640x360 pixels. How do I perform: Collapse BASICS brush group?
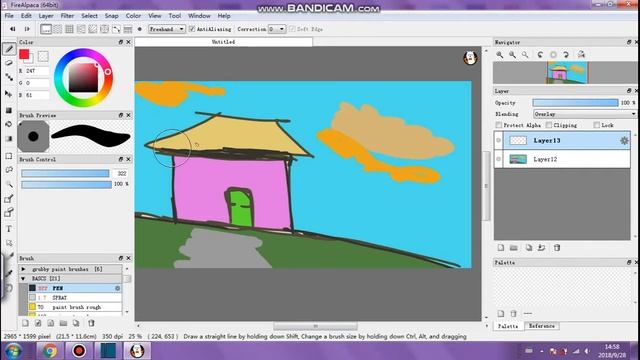tap(23, 278)
